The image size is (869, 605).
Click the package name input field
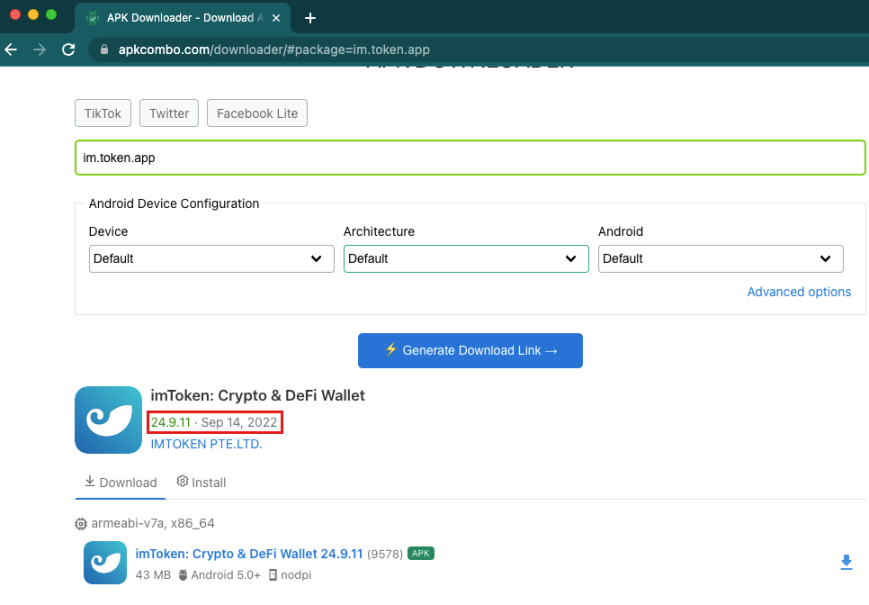[x=470, y=158]
